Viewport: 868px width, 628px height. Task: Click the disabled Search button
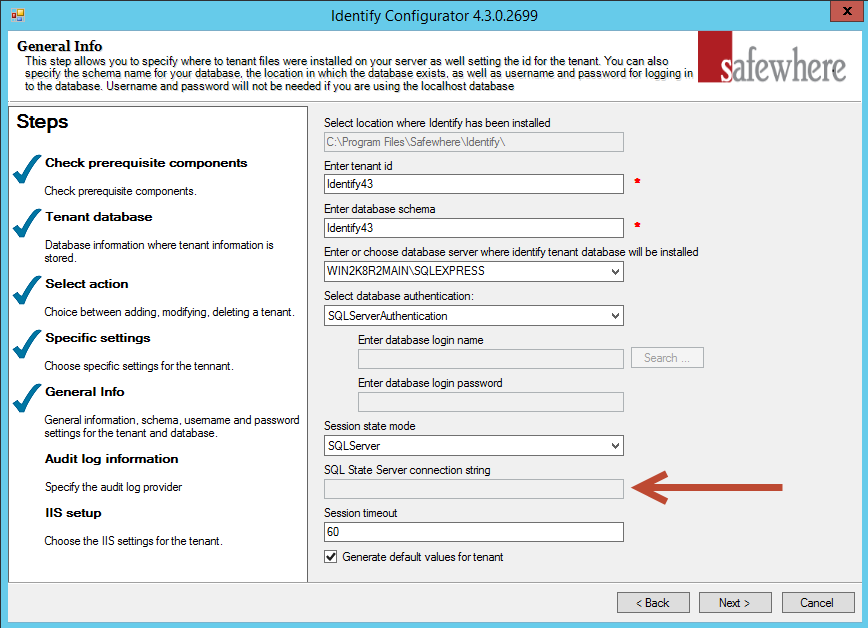[667, 358]
